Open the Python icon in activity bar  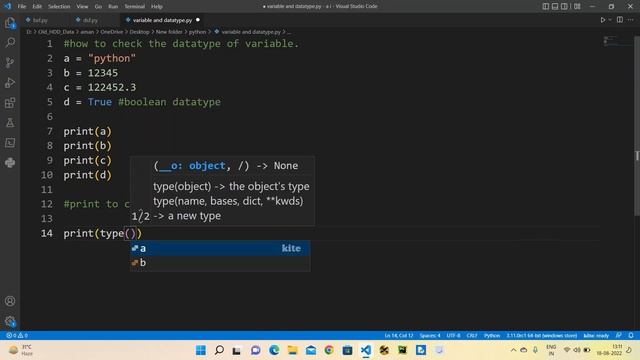(10, 162)
